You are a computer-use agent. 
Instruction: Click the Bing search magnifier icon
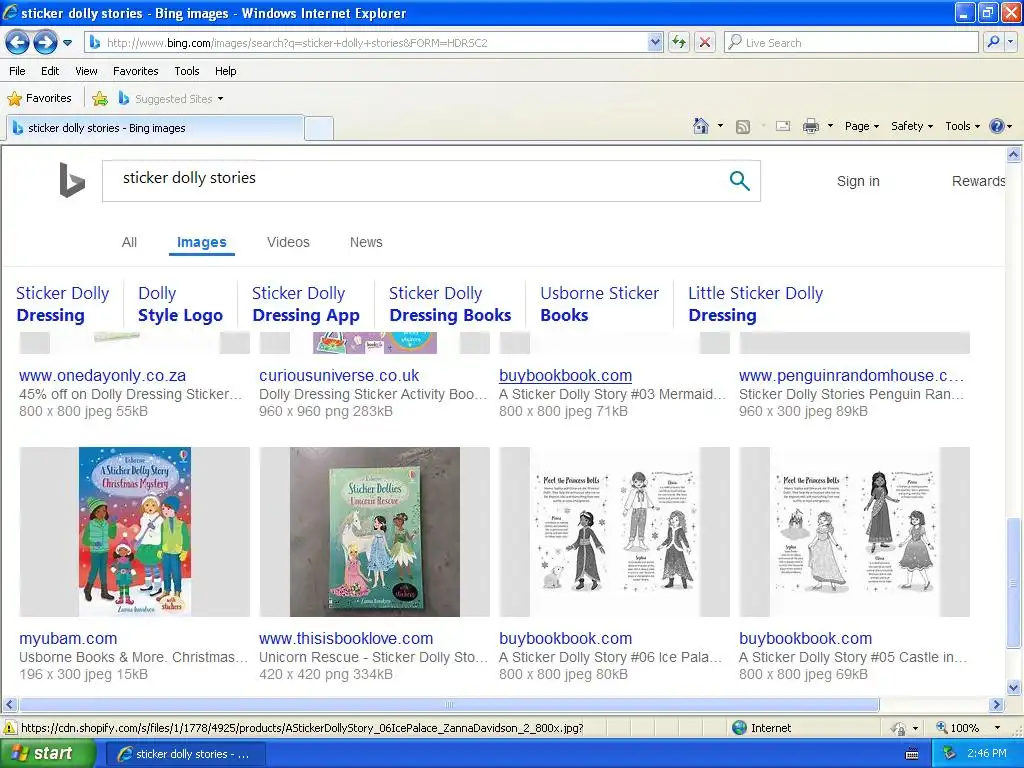[739, 181]
